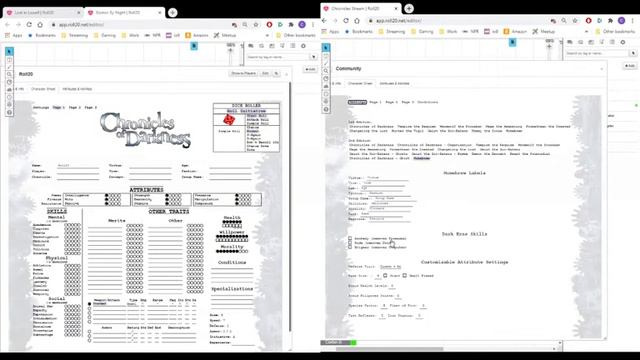
Task: Open new tab in right browser window
Action: coord(409,8)
